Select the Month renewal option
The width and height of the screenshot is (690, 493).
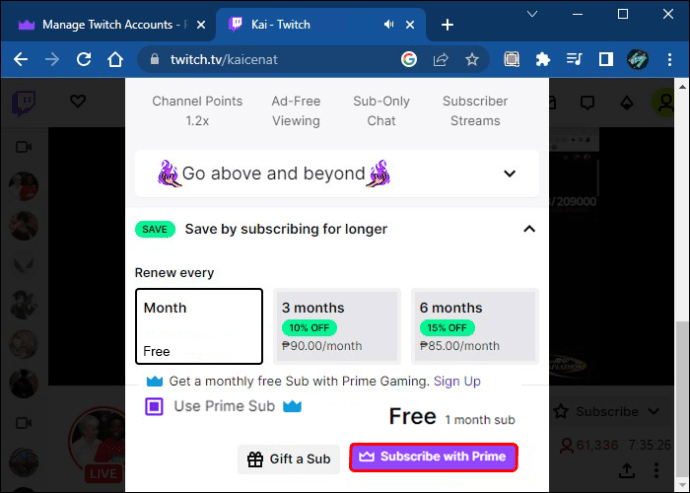pos(199,326)
